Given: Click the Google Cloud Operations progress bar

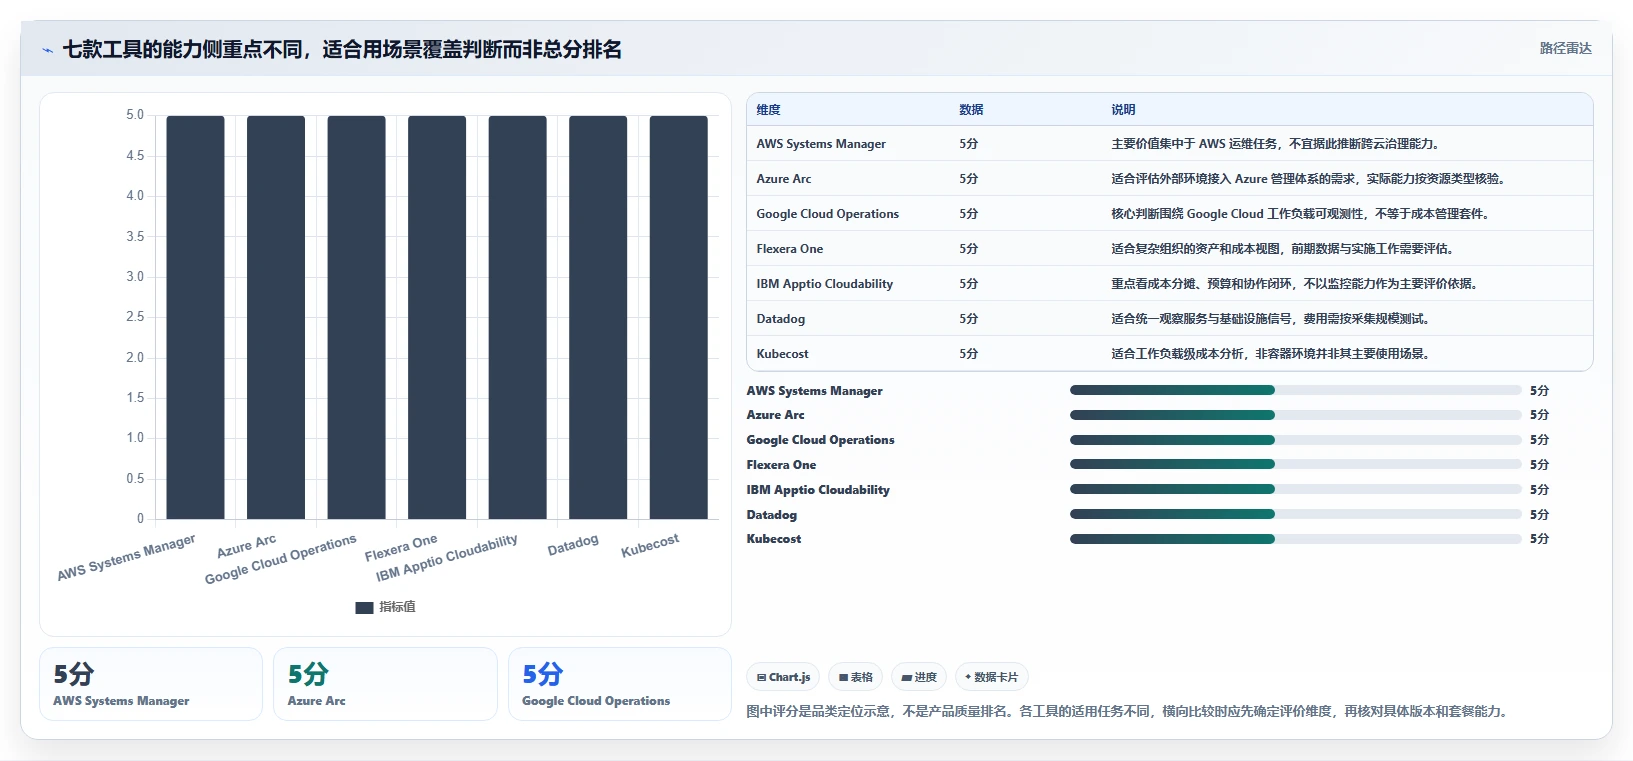Looking at the screenshot, I should pos(1296,440).
